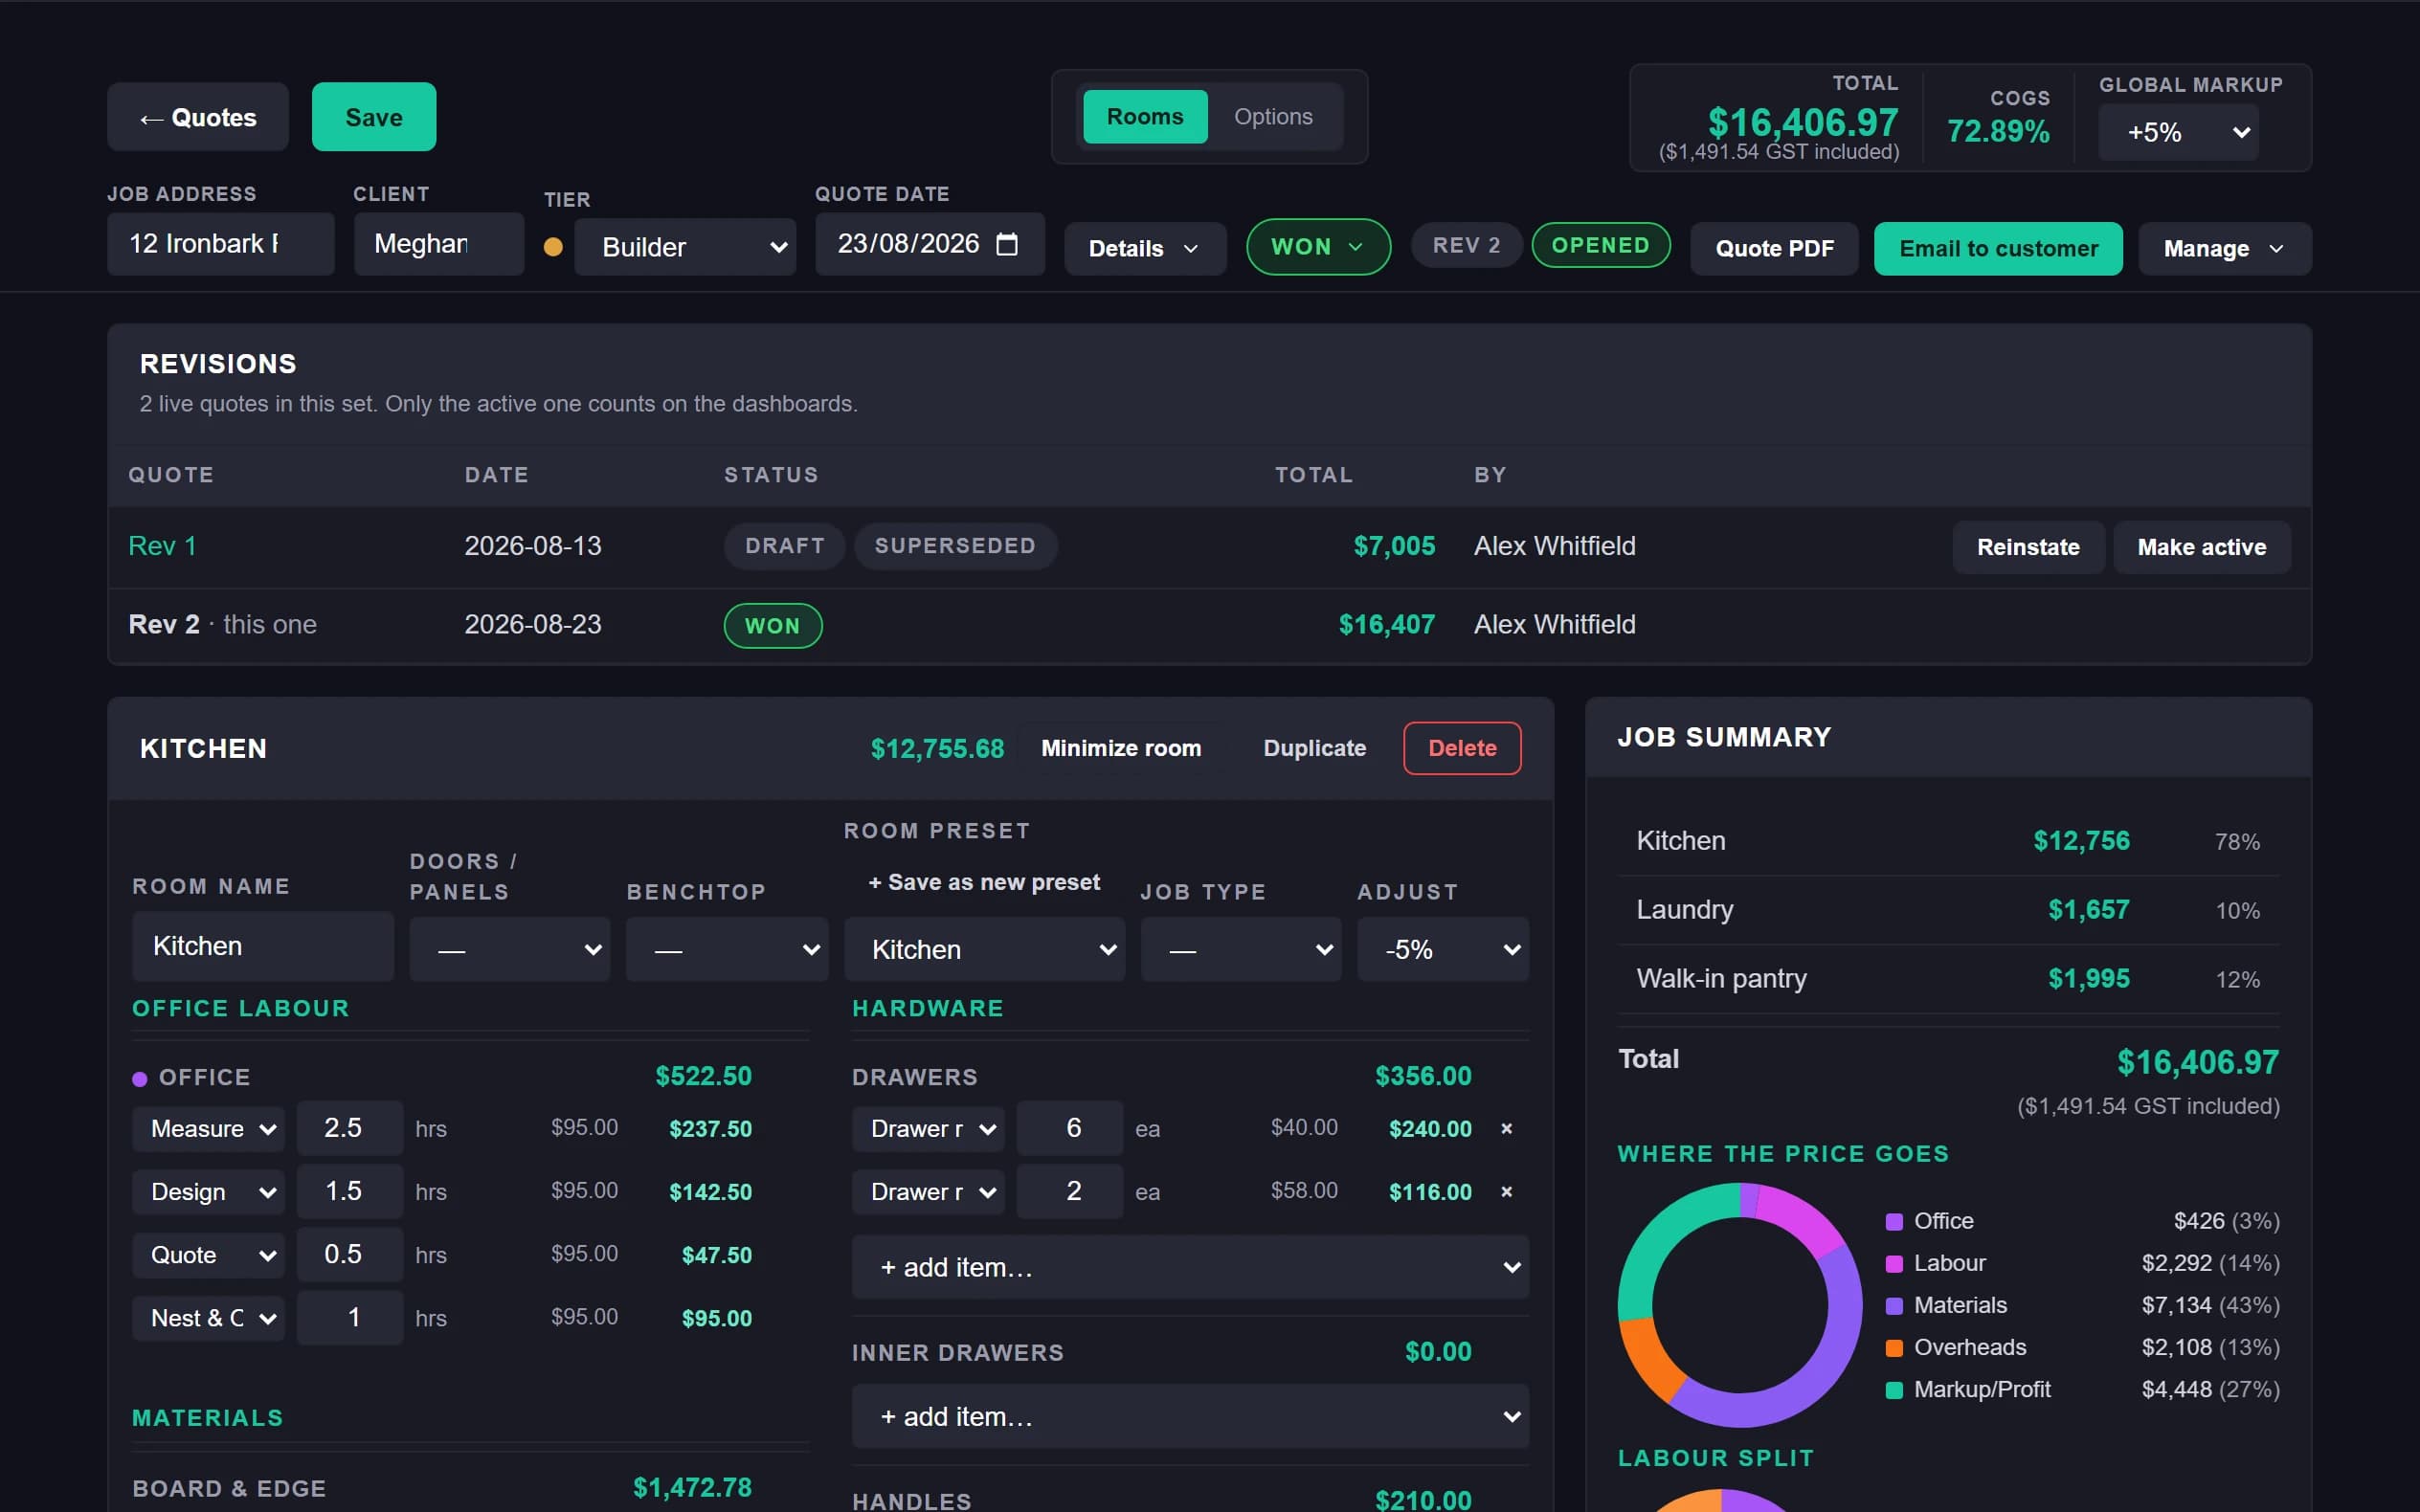Open the Benchtop dropdown
This screenshot has height=1512, width=2420.
(x=726, y=949)
